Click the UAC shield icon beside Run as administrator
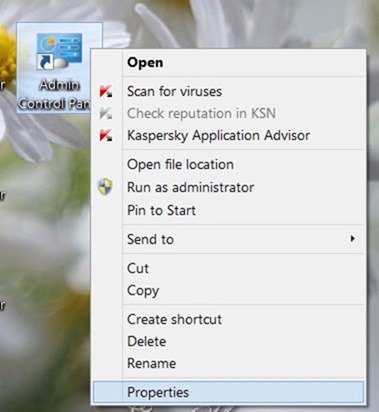Screen dimensions: 379x412 point(105,187)
